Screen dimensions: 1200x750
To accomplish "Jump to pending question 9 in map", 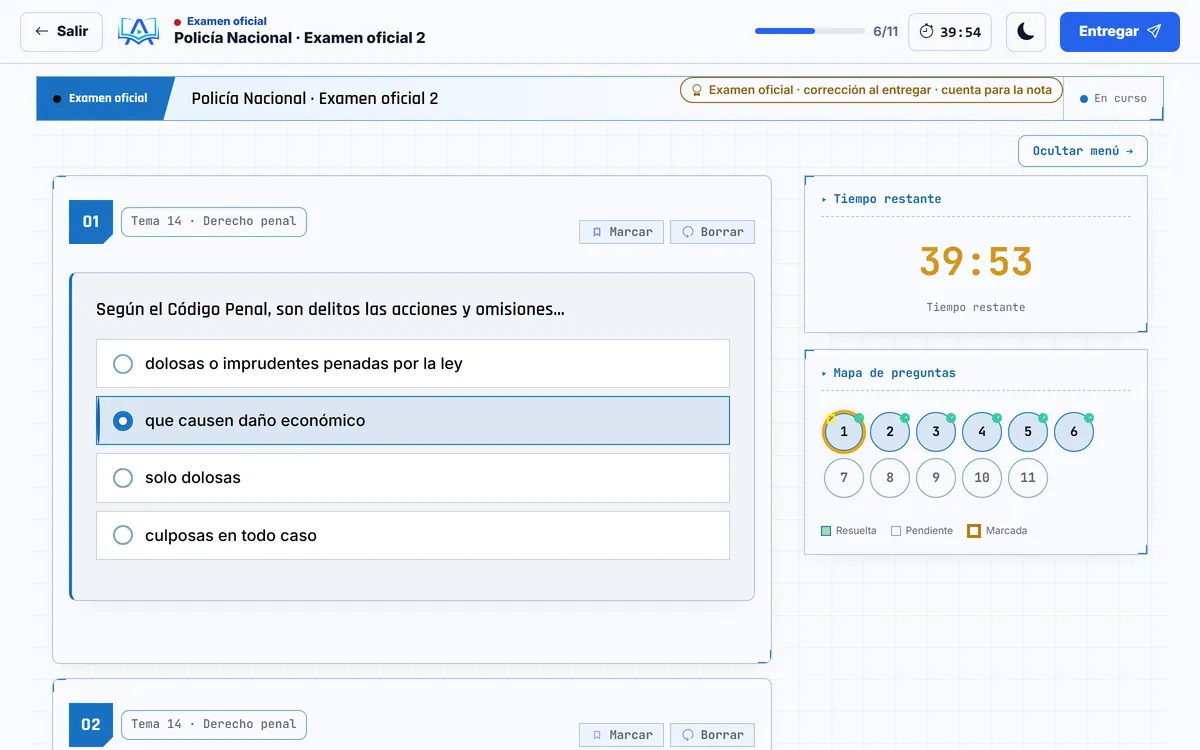I will (936, 478).
